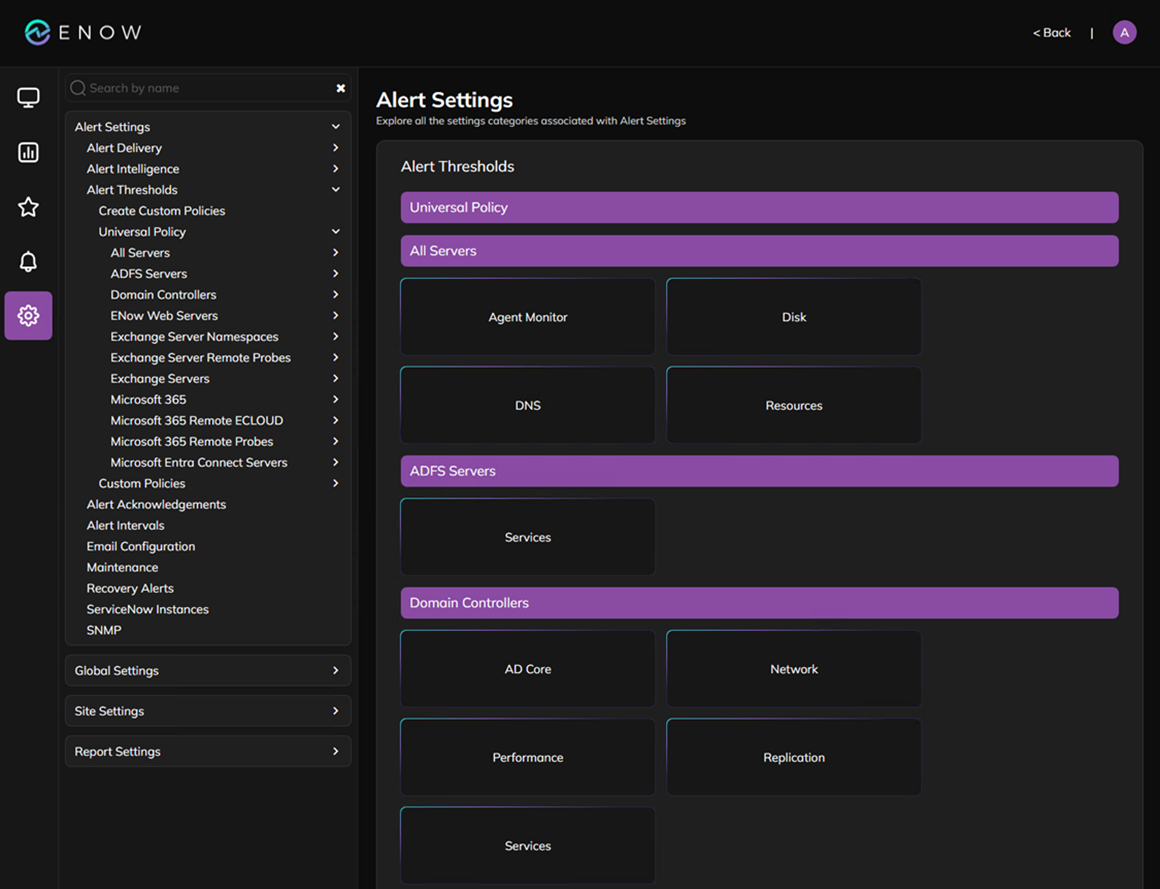
Task: Click the ENow logo
Action: pyautogui.click(x=83, y=33)
